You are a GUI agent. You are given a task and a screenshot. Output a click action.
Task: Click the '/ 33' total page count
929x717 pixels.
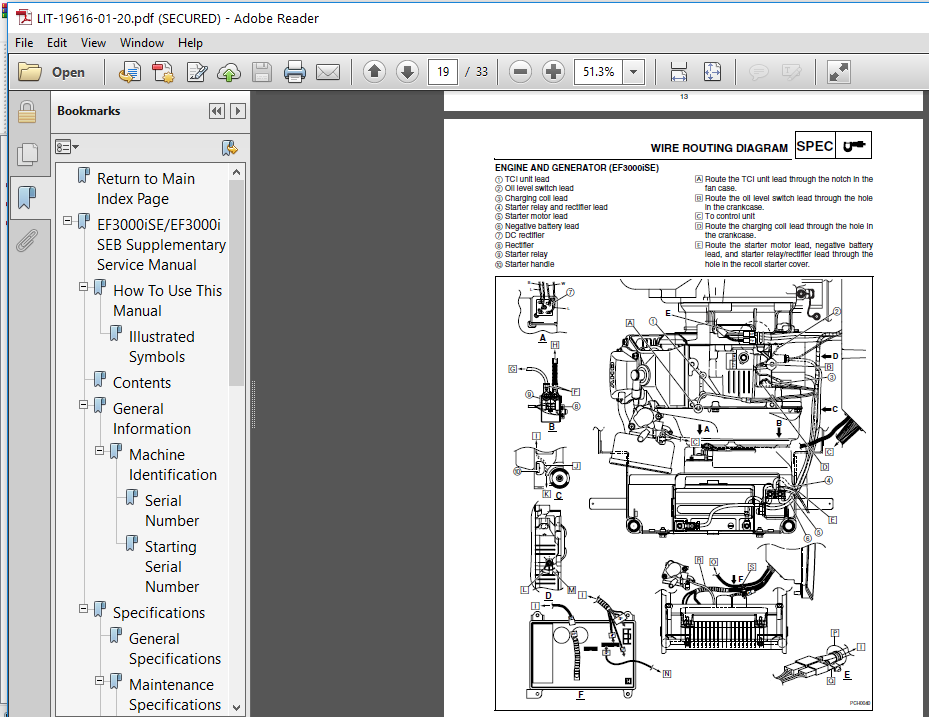click(477, 72)
